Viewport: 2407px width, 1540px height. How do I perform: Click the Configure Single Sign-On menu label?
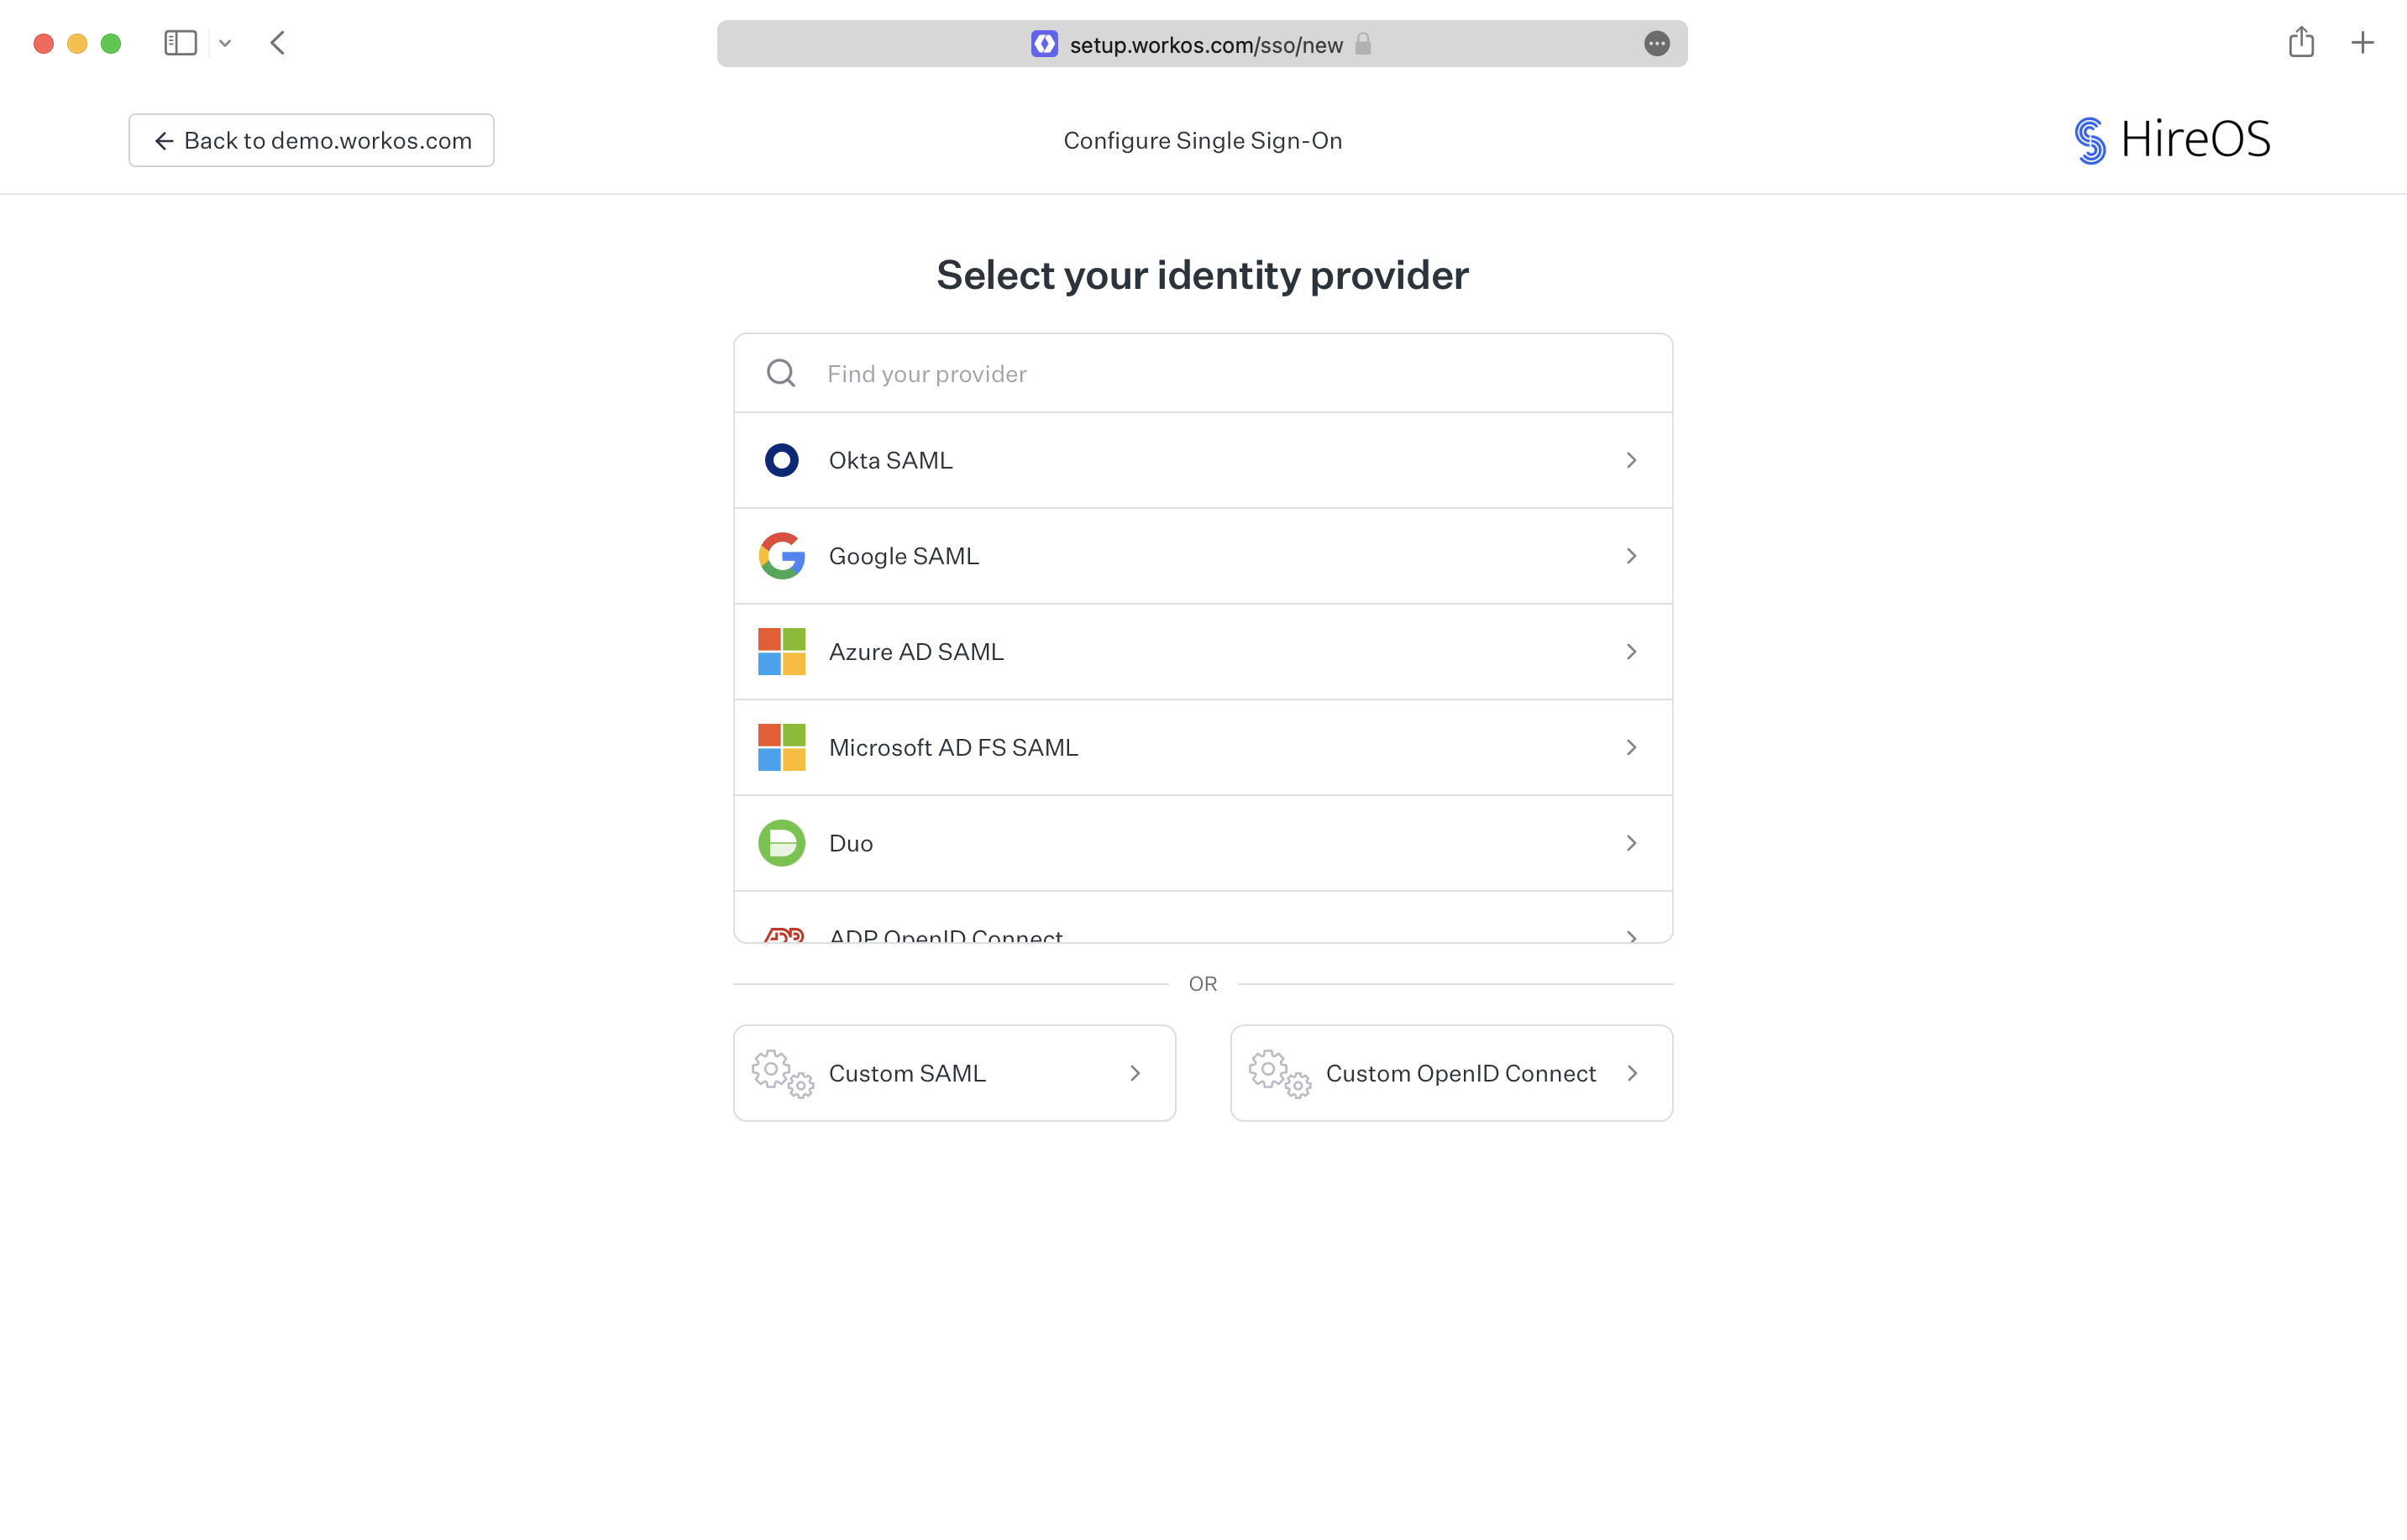[1203, 139]
